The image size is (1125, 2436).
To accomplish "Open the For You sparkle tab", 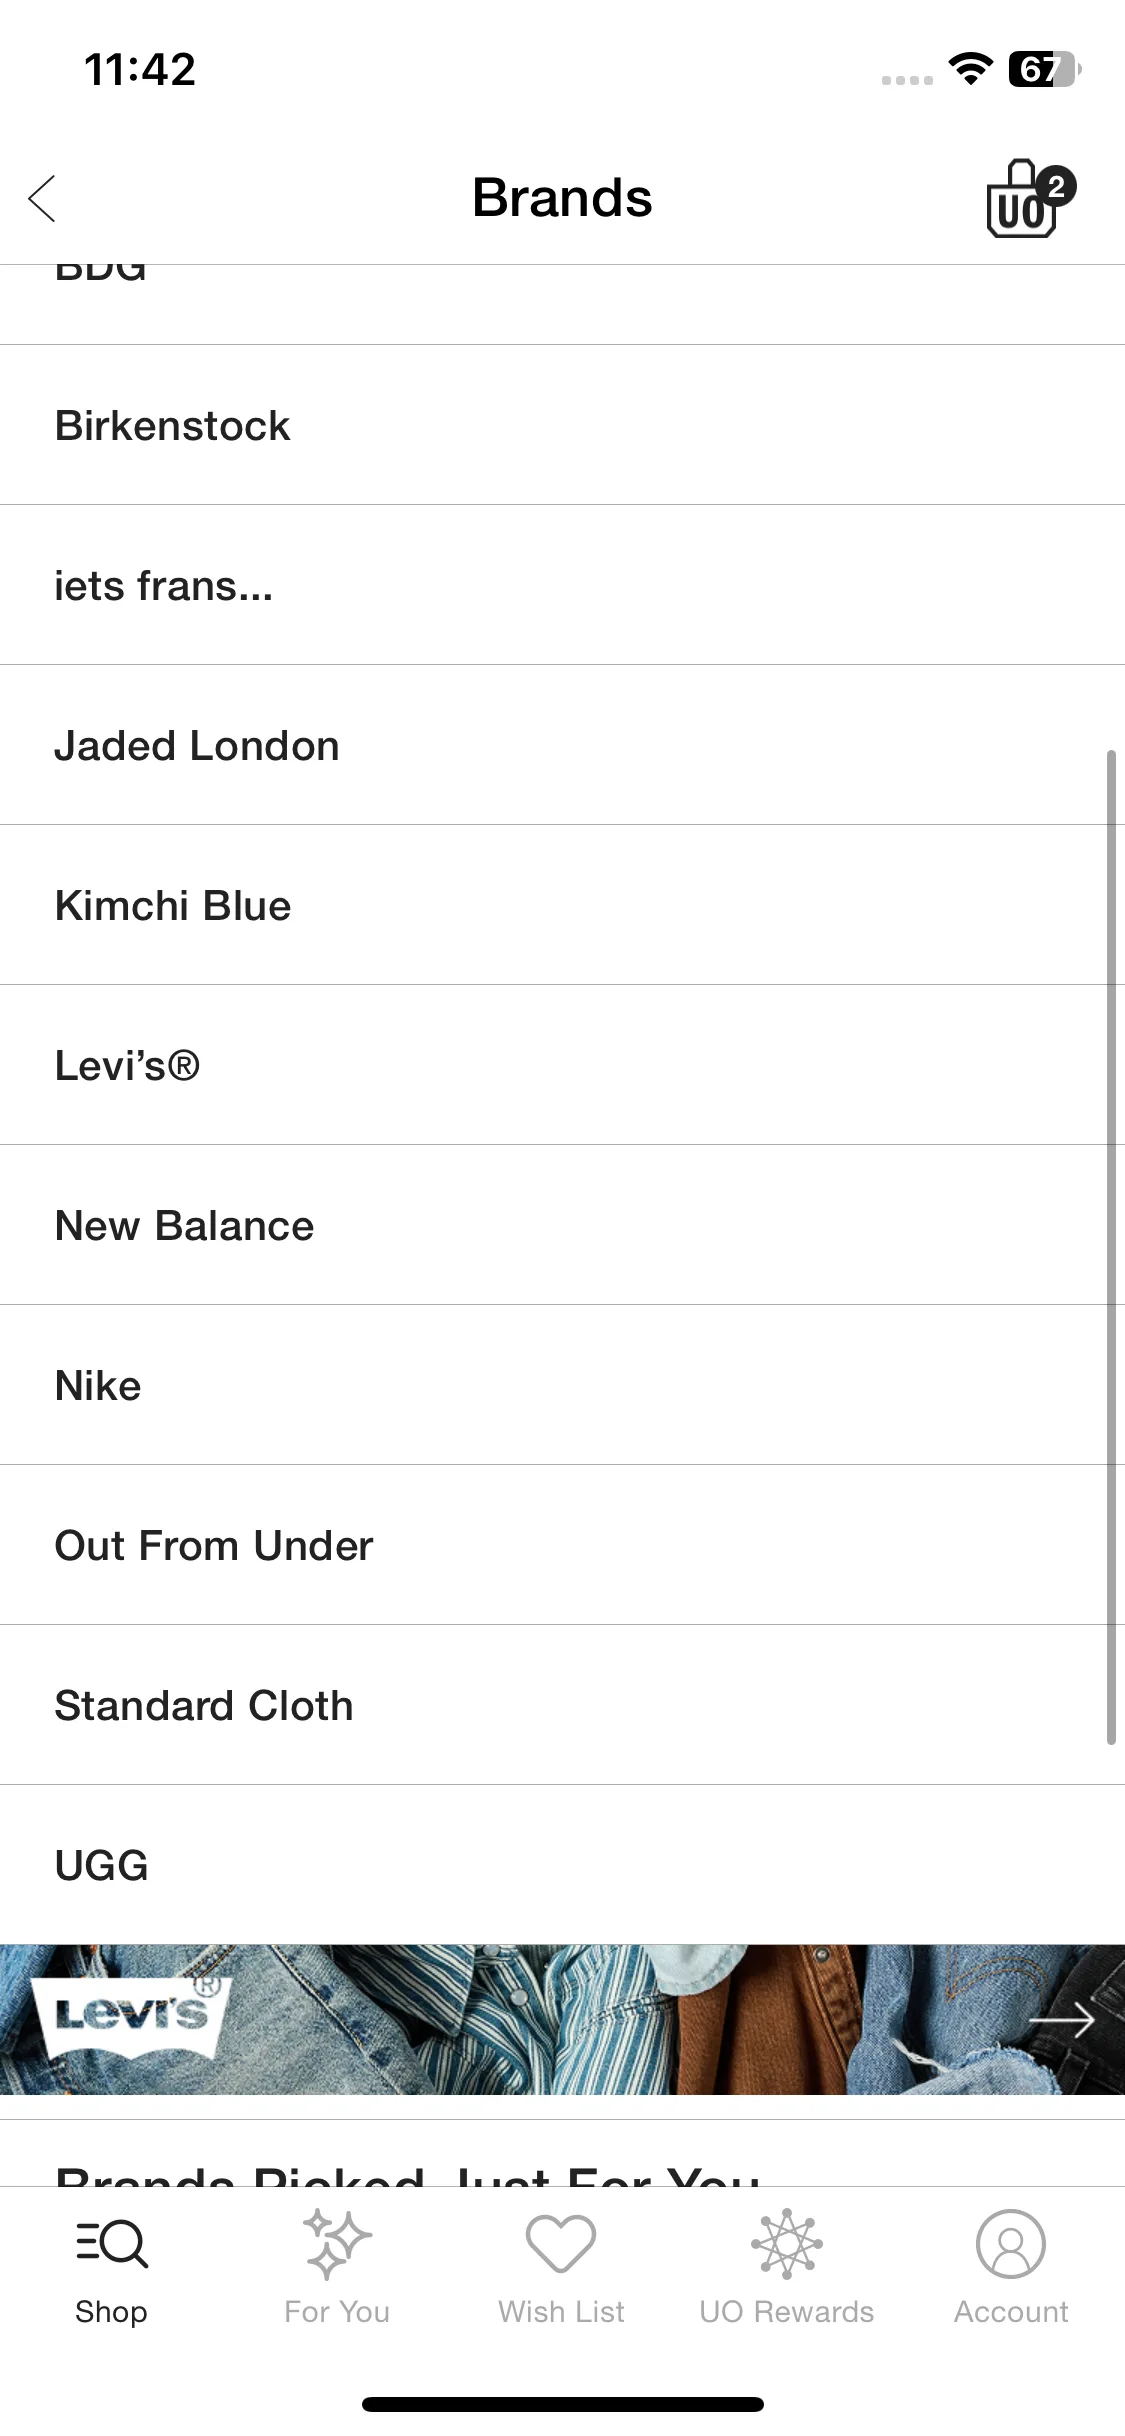I will [337, 2267].
